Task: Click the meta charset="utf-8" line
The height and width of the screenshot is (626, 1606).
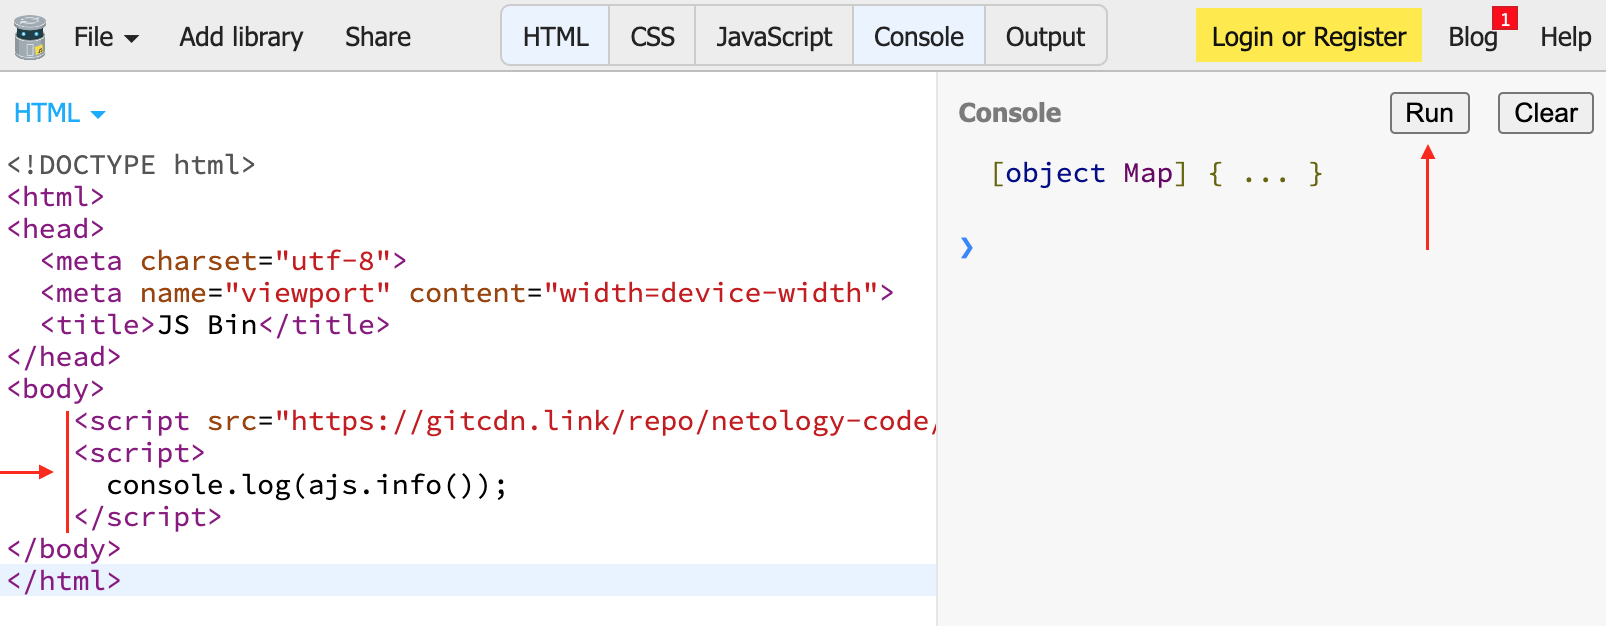Action: click(x=224, y=261)
